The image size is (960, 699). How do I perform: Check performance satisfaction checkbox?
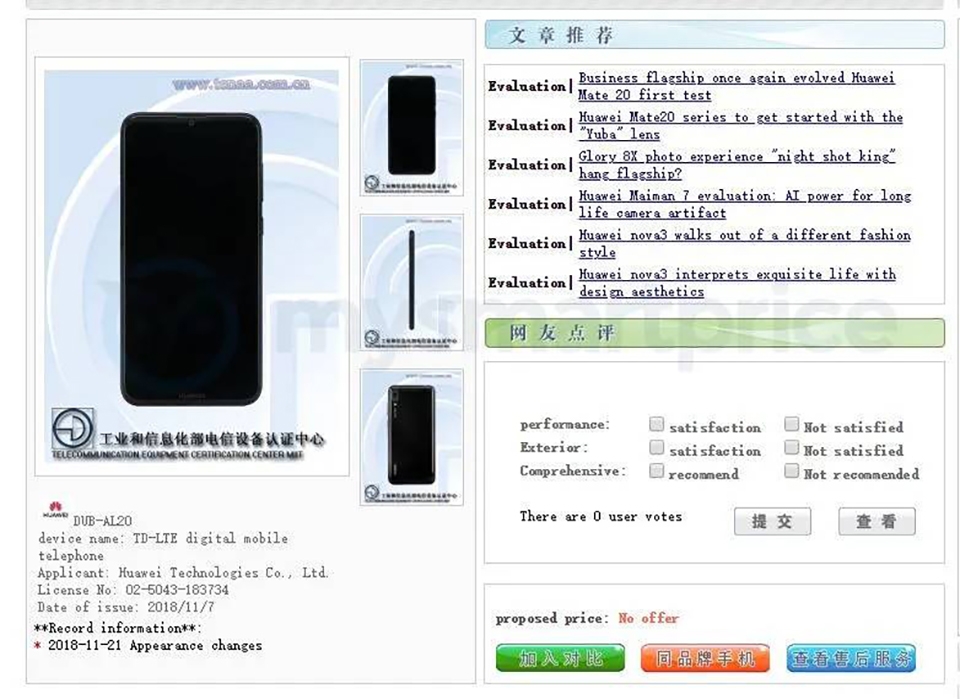tap(656, 424)
